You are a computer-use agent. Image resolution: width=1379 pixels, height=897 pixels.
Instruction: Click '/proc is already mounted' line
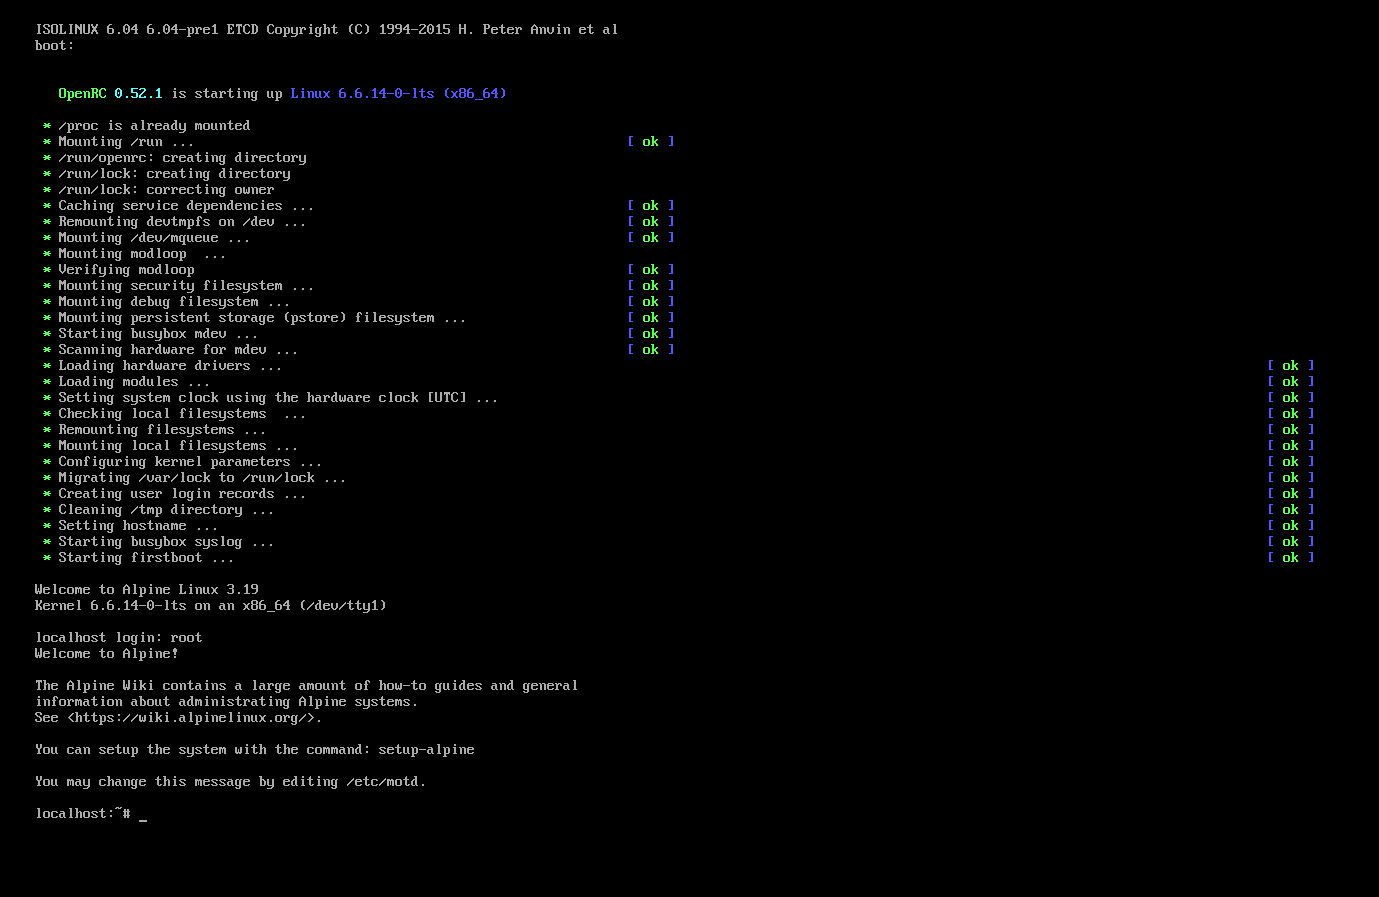154,126
